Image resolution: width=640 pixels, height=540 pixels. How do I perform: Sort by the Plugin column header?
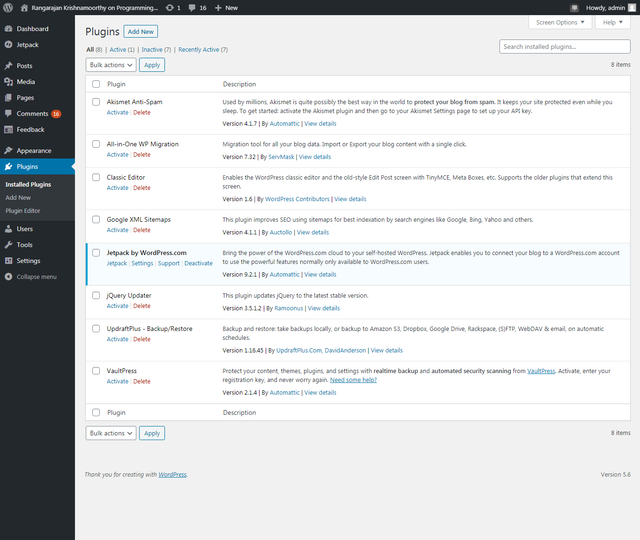[116, 84]
